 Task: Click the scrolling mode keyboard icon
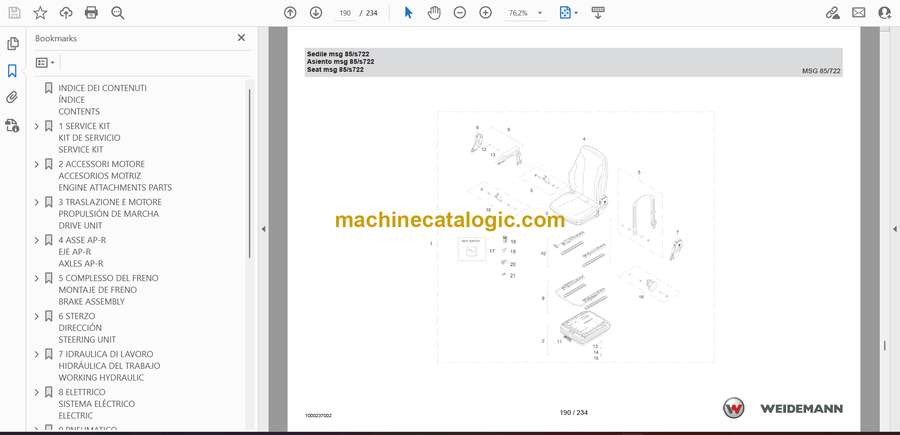(598, 13)
